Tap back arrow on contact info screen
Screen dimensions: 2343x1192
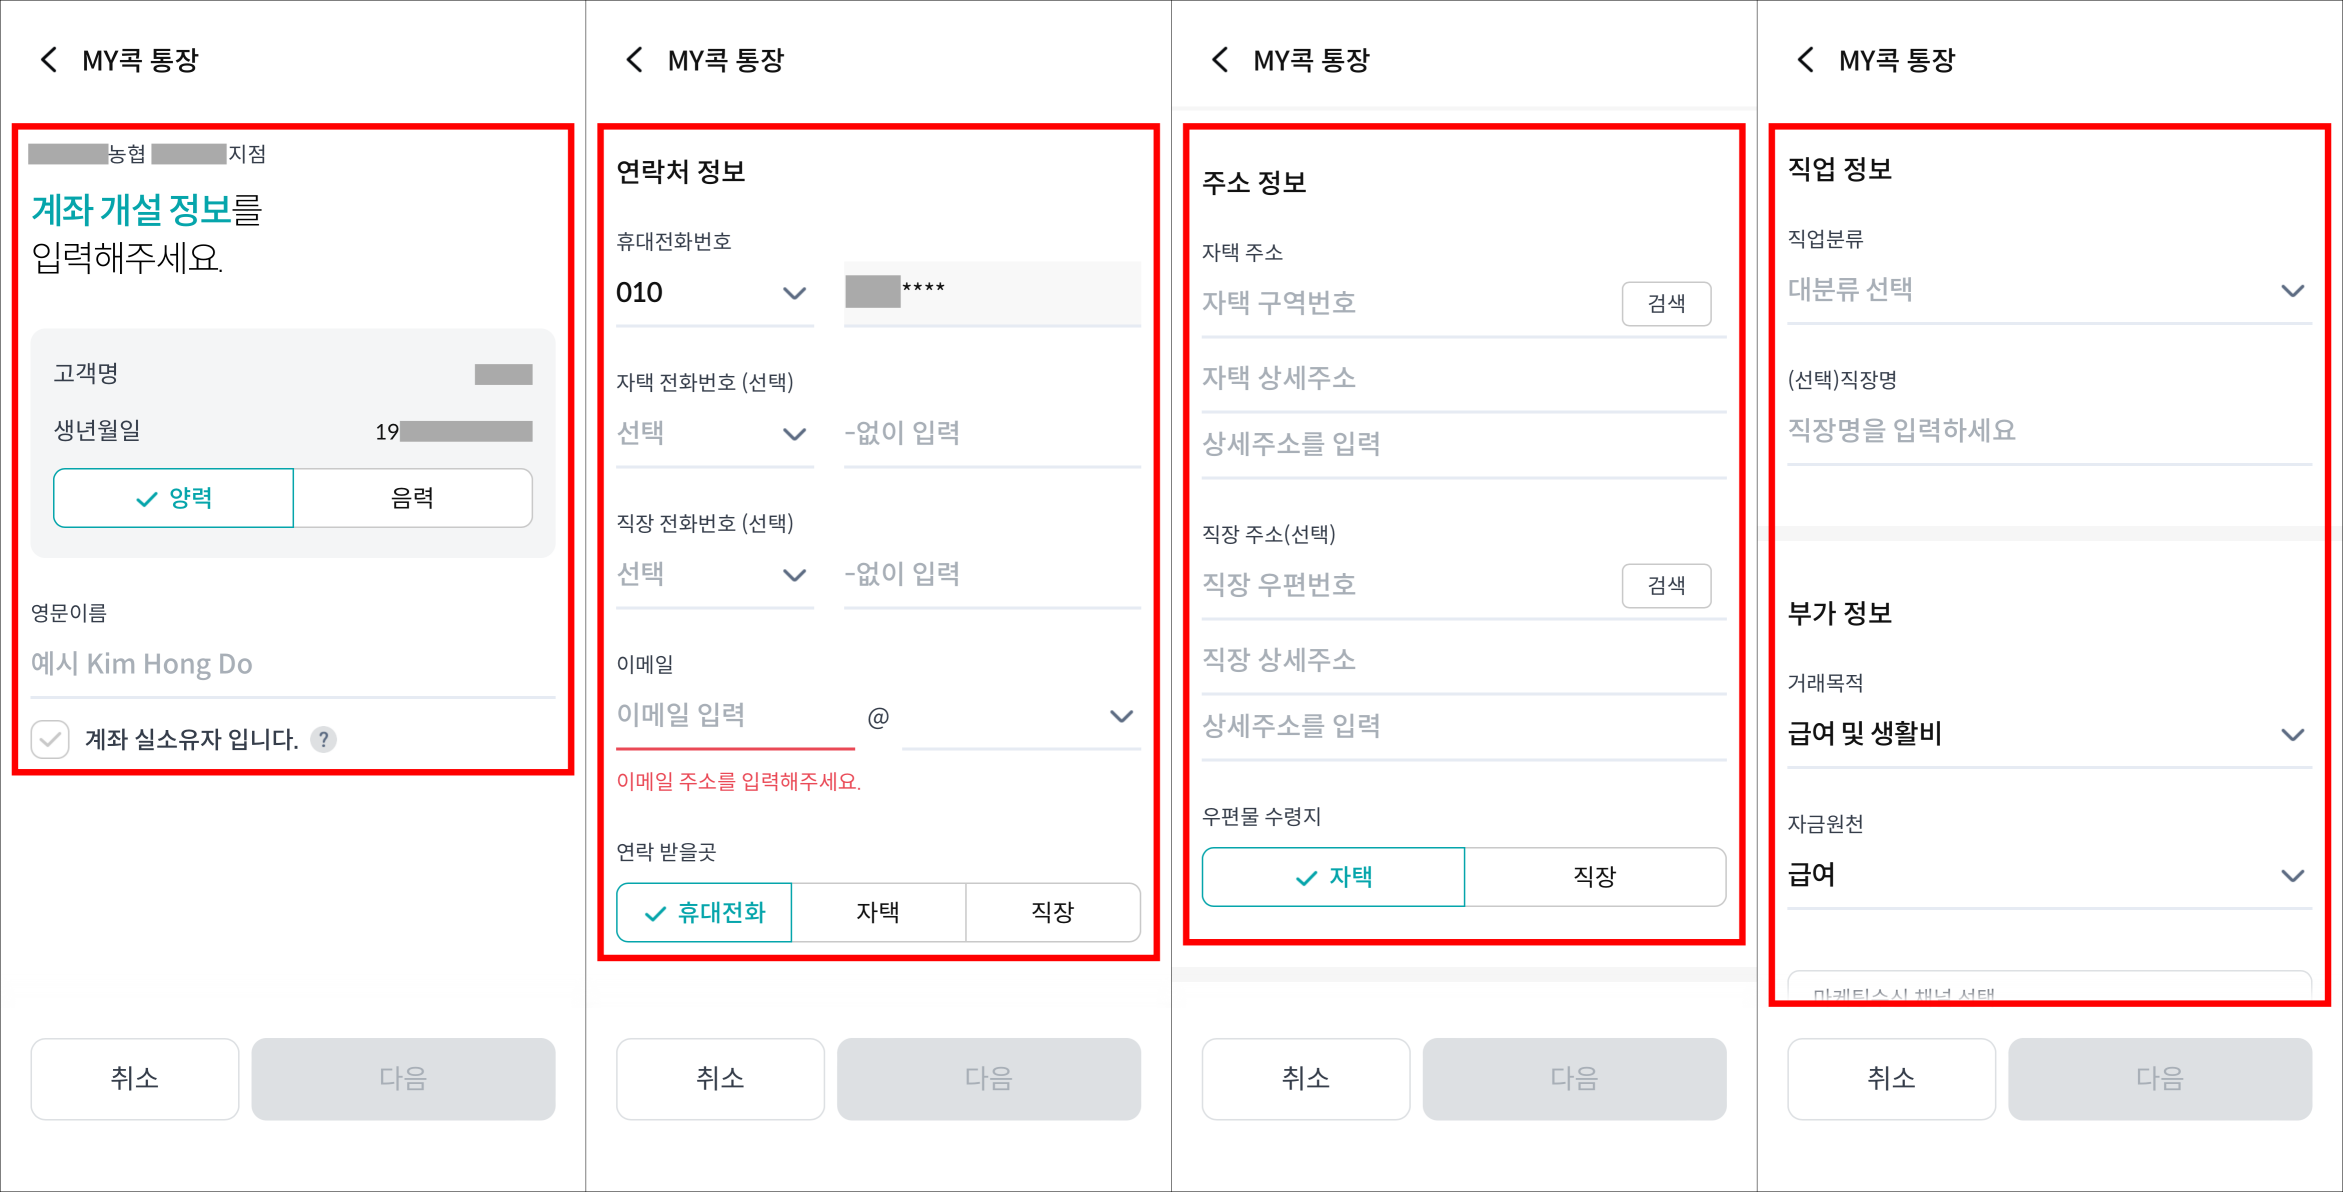(x=634, y=59)
